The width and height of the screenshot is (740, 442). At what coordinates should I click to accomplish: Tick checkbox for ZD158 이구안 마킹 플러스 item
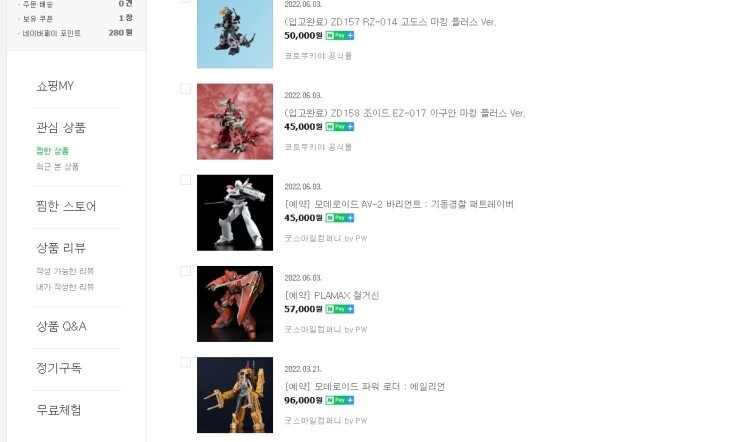click(185, 89)
